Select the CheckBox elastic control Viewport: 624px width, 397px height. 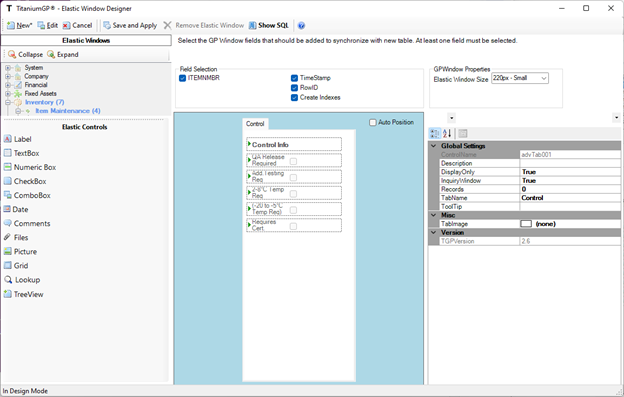[x=25, y=181]
